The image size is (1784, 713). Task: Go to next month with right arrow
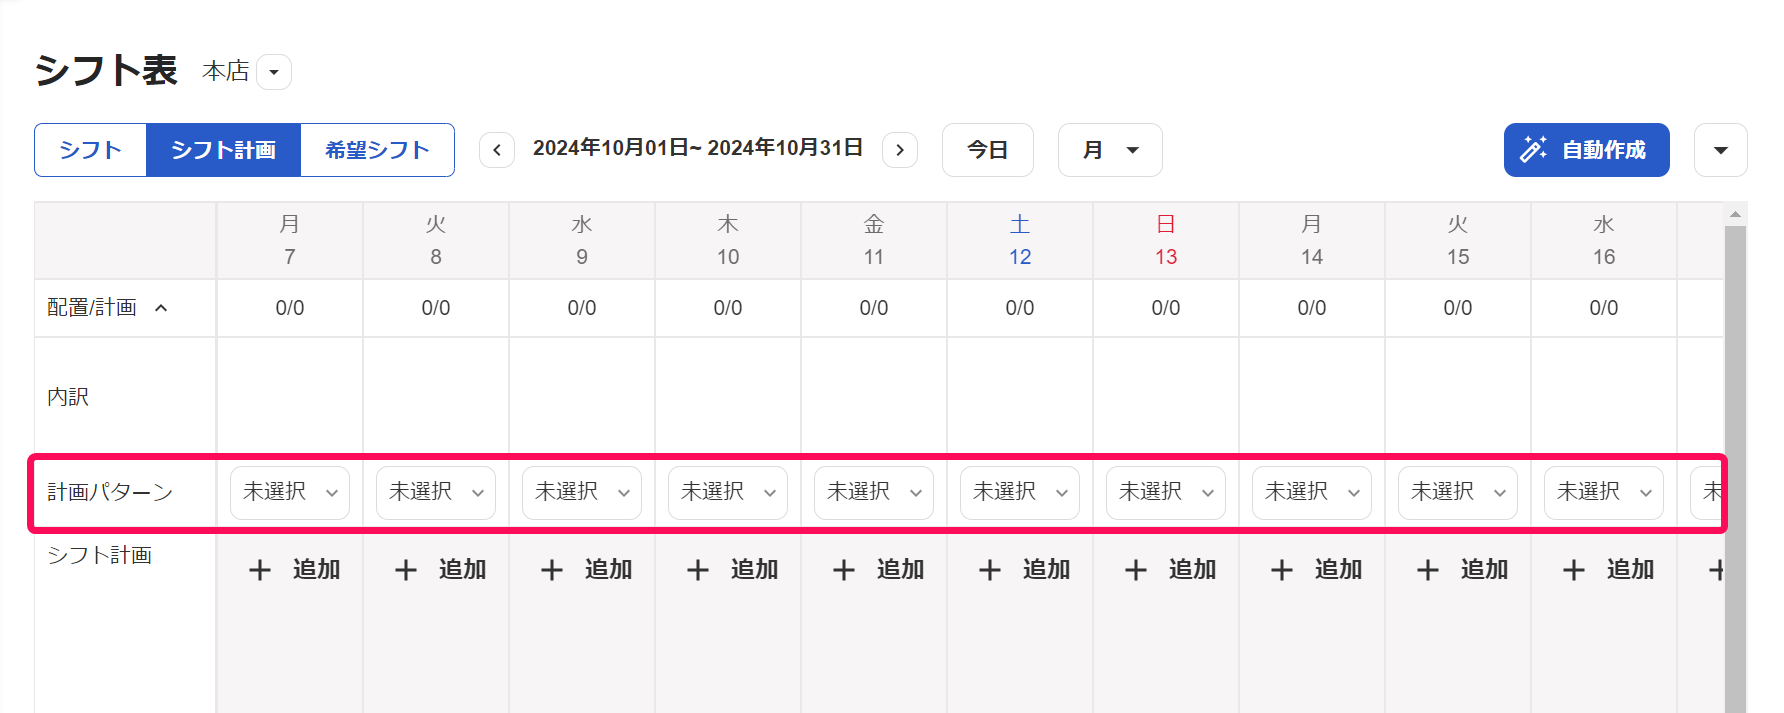900,150
